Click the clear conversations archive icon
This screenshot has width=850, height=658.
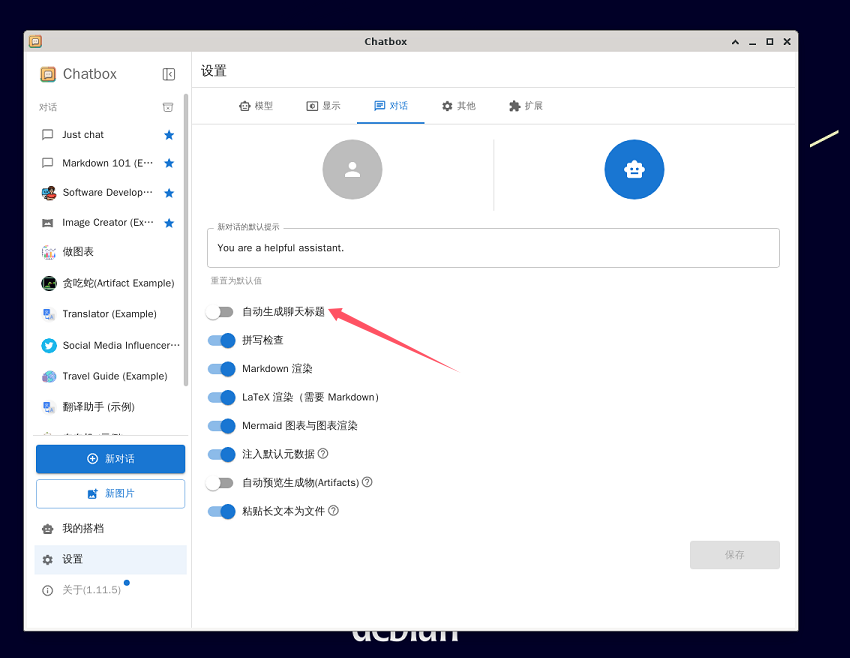pyautogui.click(x=168, y=107)
